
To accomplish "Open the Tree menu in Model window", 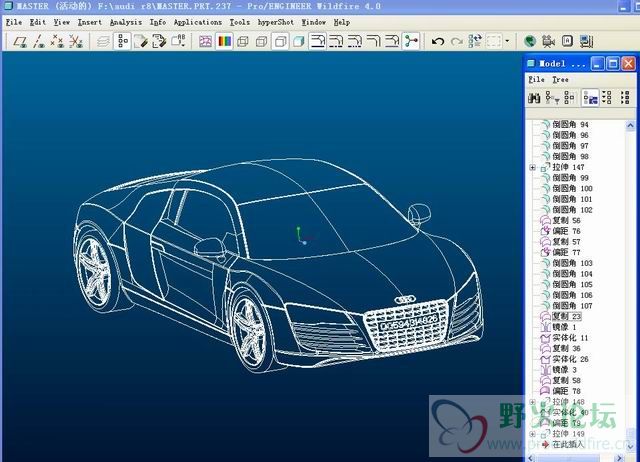I will 560,80.
